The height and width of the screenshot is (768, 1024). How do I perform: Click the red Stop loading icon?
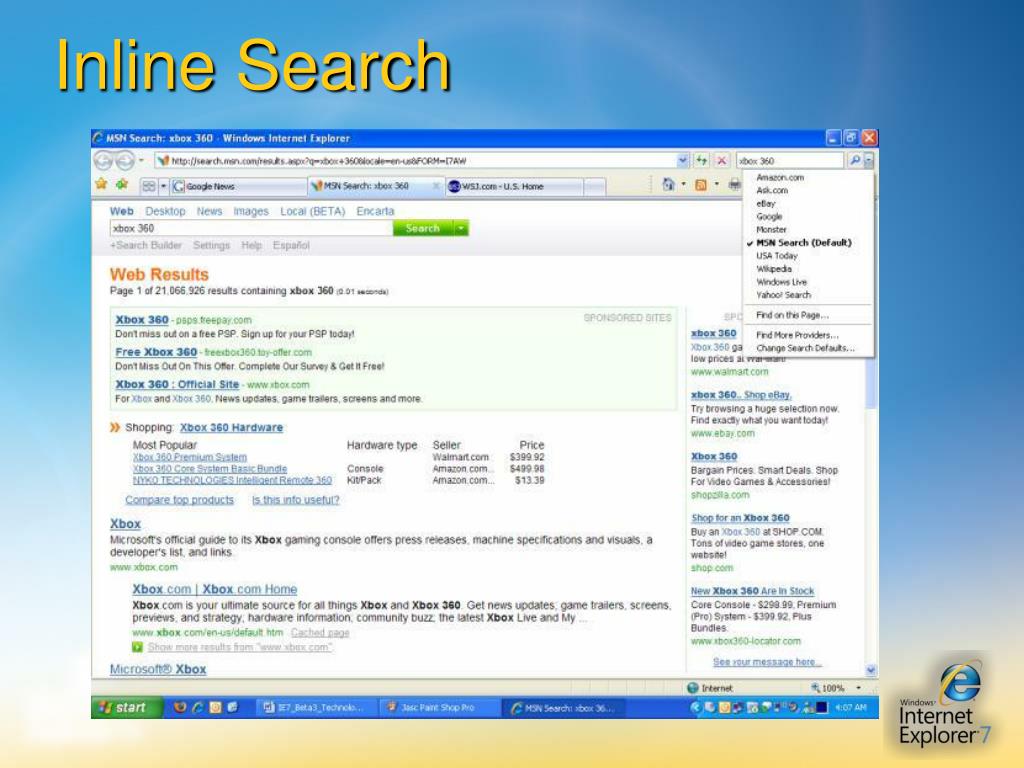(722, 161)
